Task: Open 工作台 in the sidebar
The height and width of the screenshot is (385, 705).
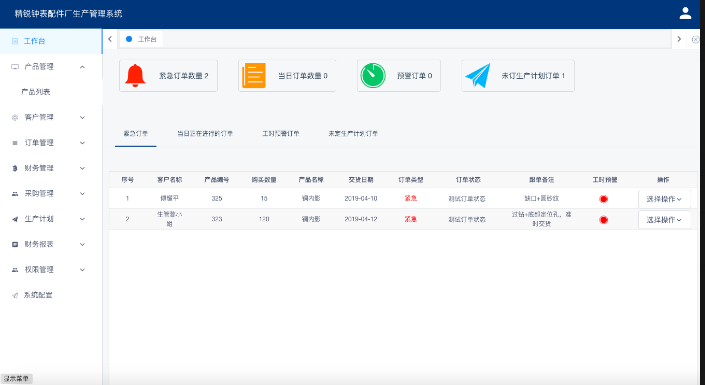Action: 51,41
